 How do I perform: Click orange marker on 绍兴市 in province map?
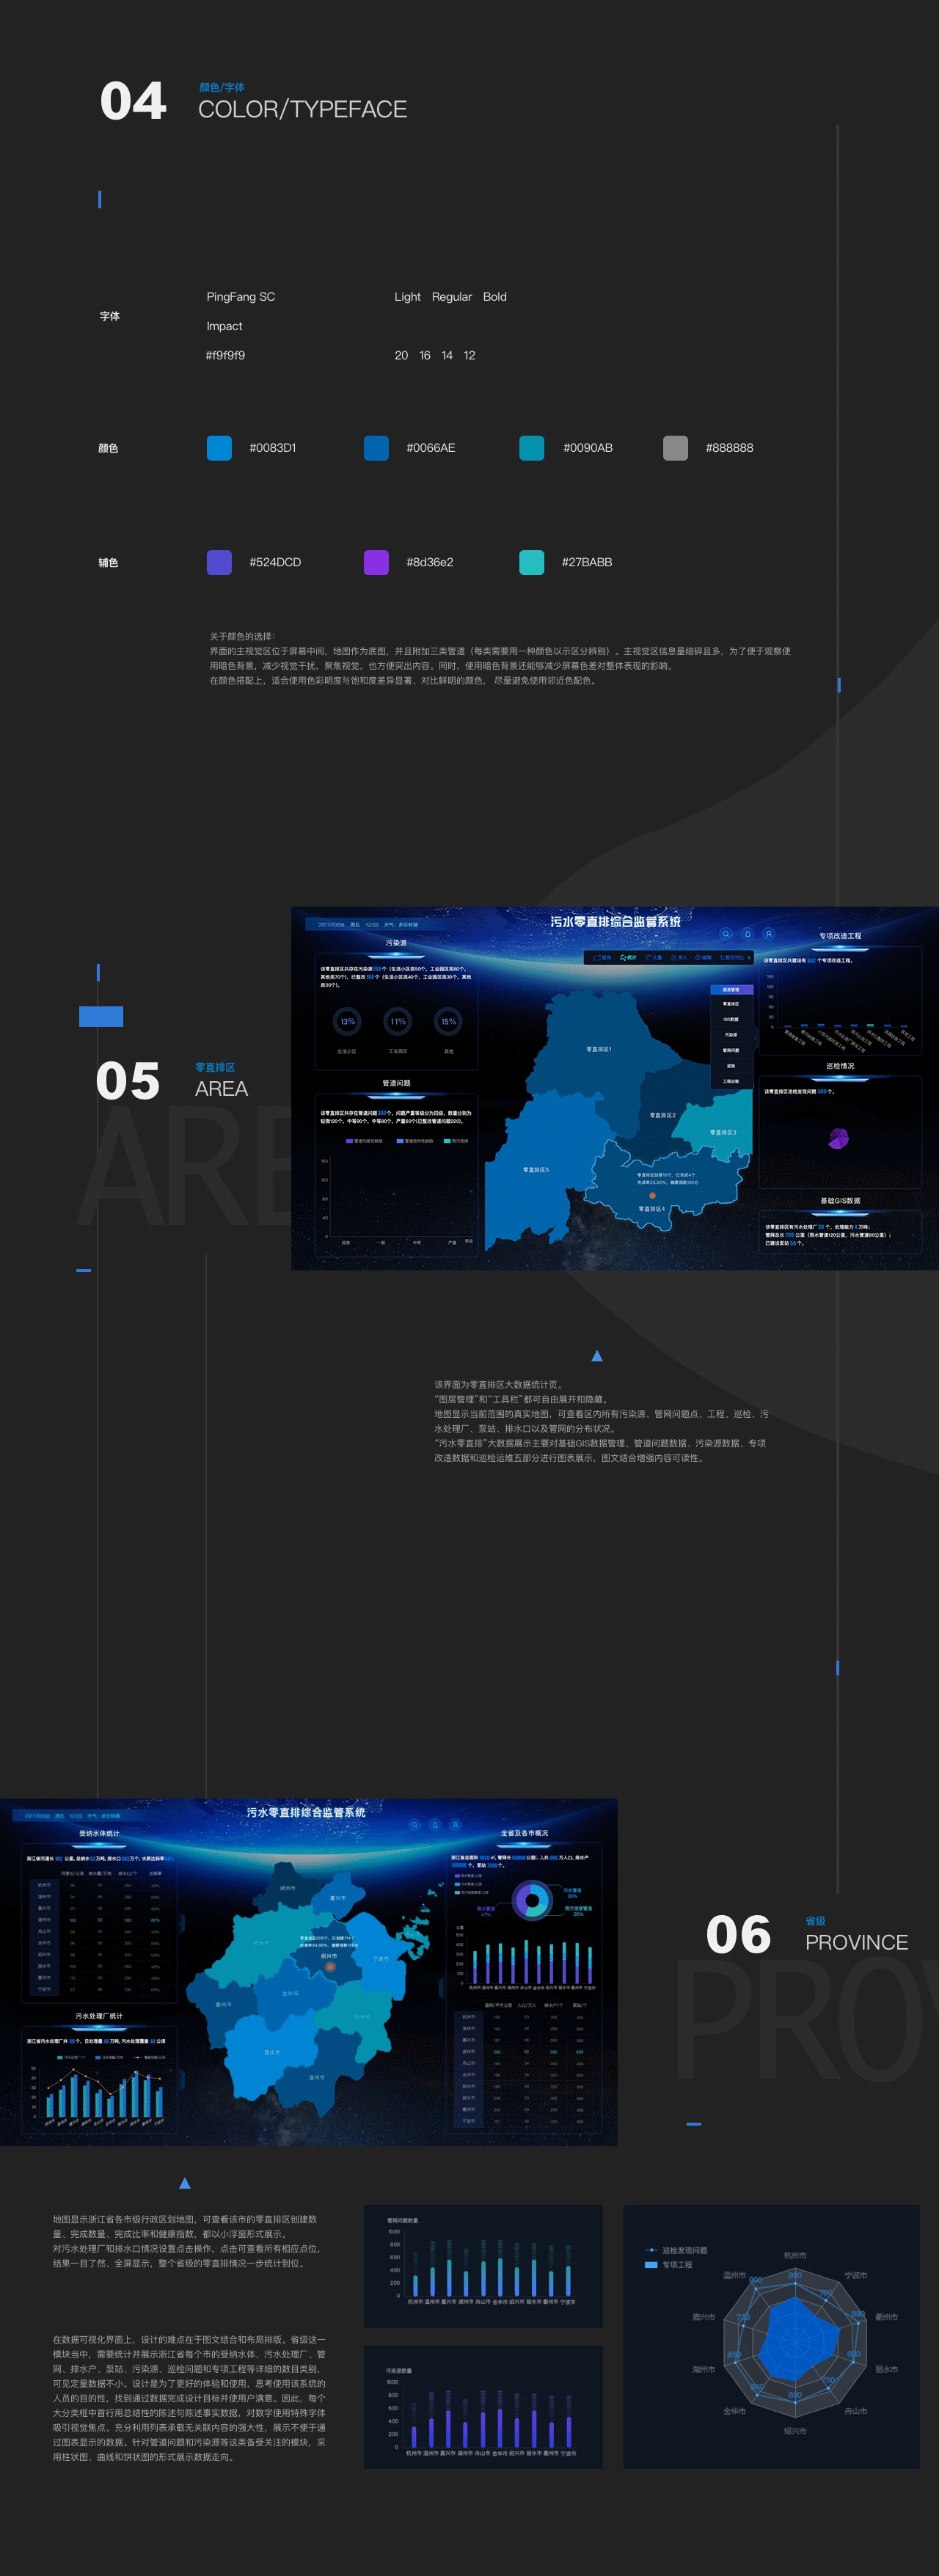coord(330,1966)
